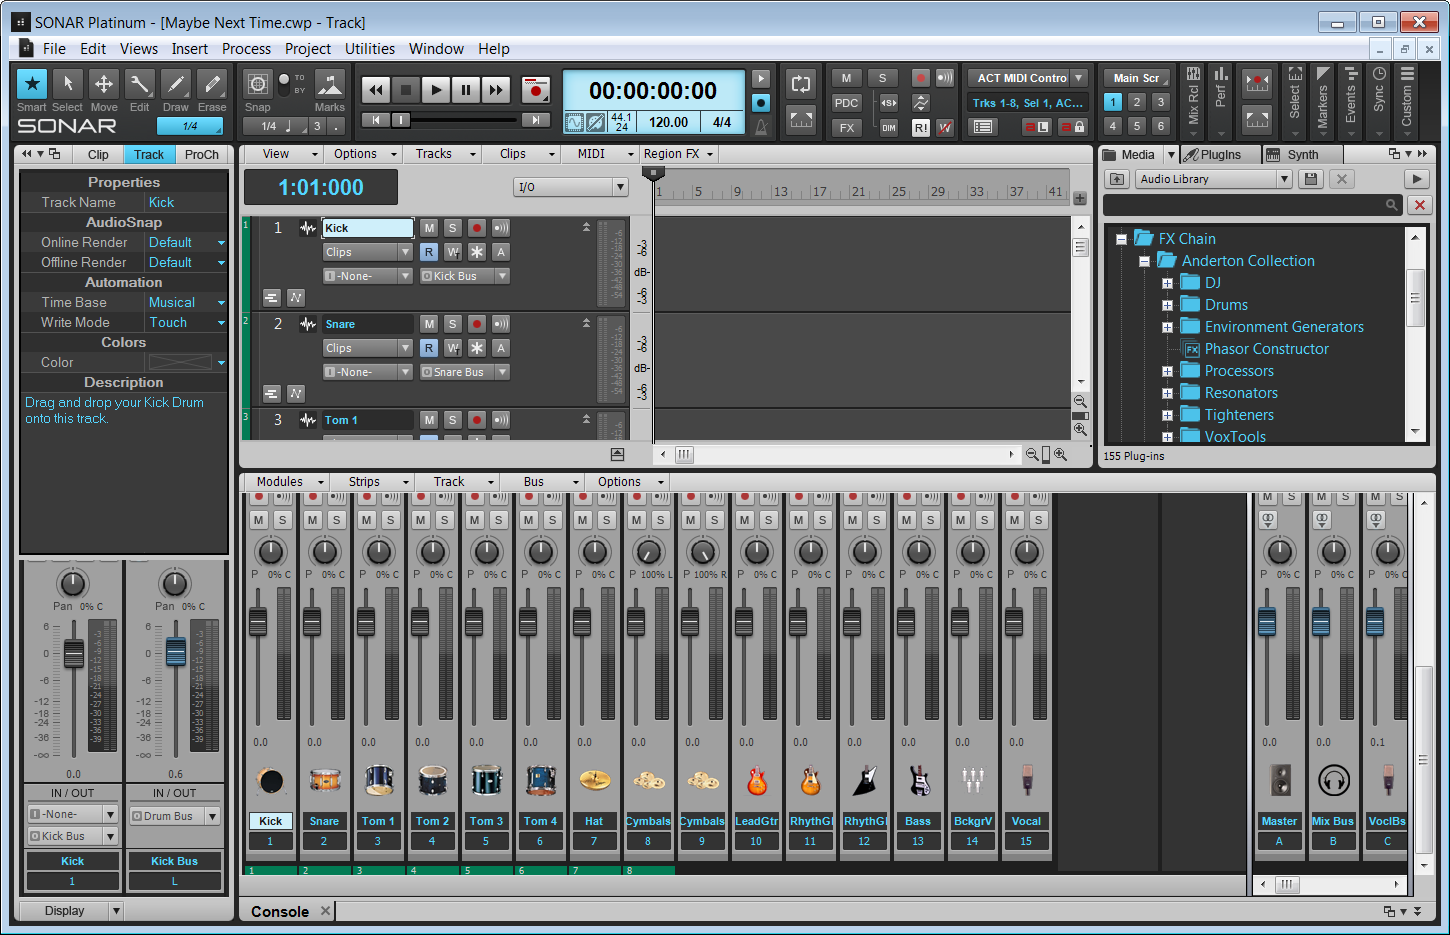The width and height of the screenshot is (1450, 935).
Task: Click the BckgrV strip icon
Action: click(x=972, y=780)
